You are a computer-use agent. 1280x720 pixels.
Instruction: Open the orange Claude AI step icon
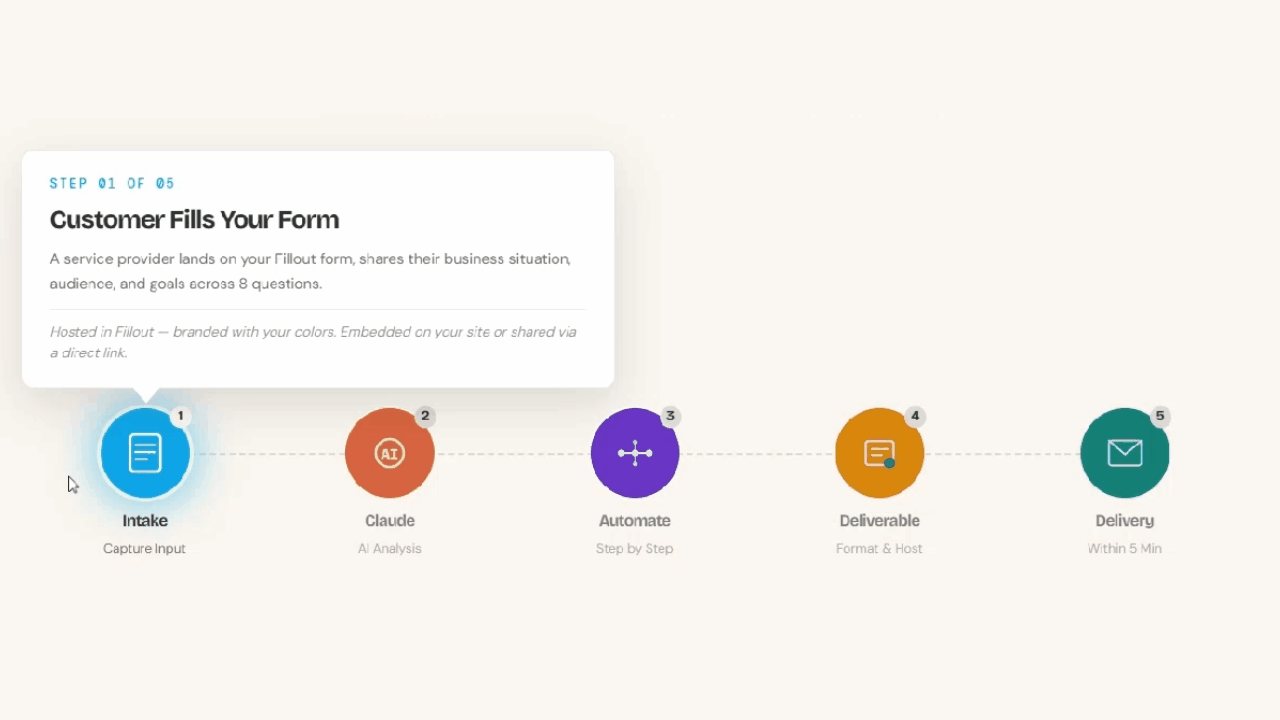(390, 453)
